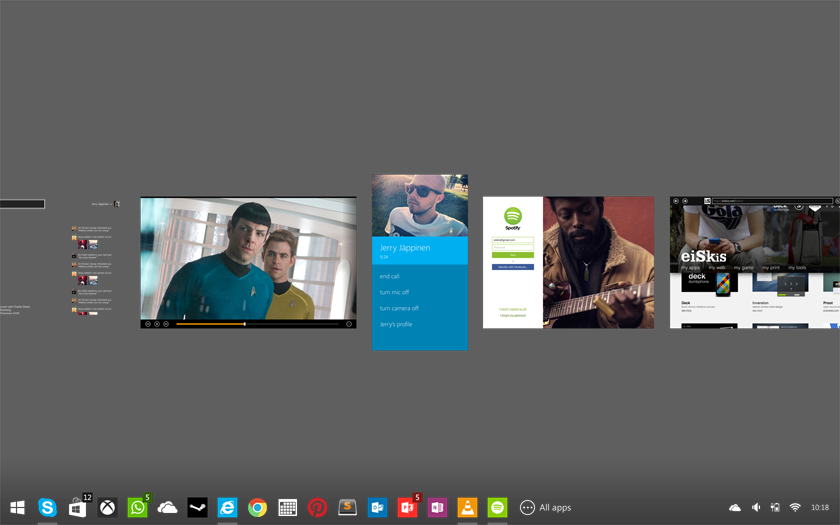This screenshot has width=840, height=525.
Task: Click the dark search box in leftmost window
Action: [22, 204]
